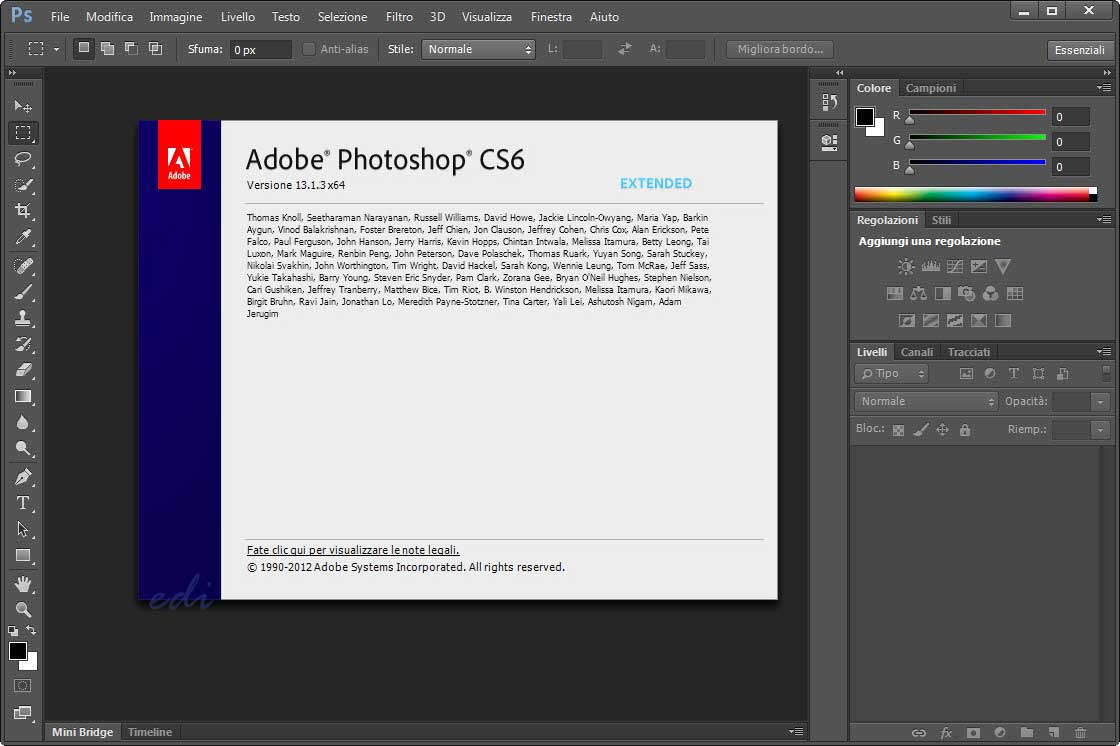This screenshot has width=1120, height=746.
Task: Select the Brush tool
Action: pos(23,292)
